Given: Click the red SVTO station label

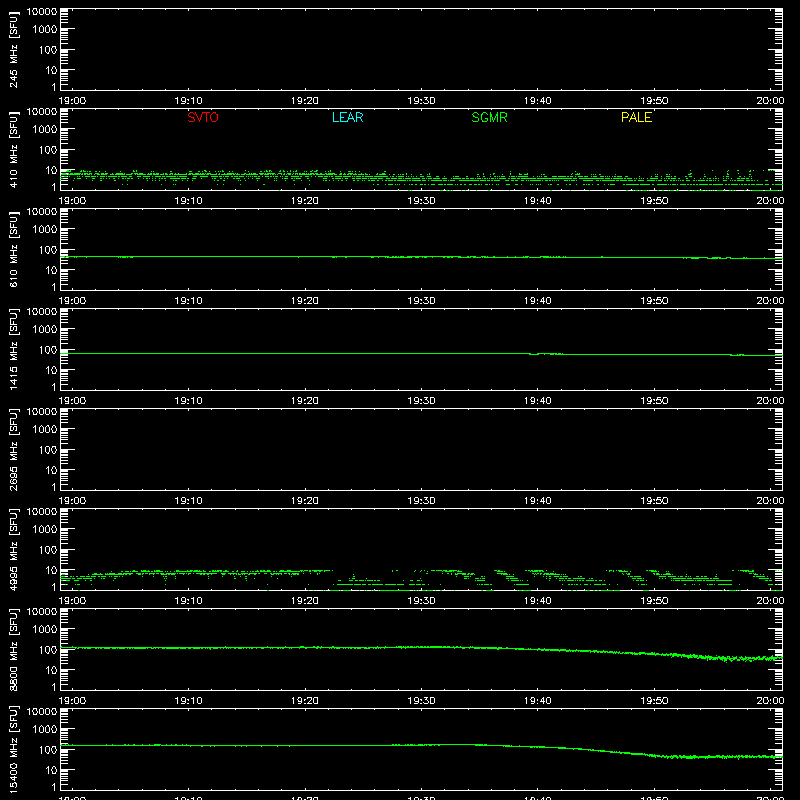Looking at the screenshot, I should pyautogui.click(x=203, y=117).
